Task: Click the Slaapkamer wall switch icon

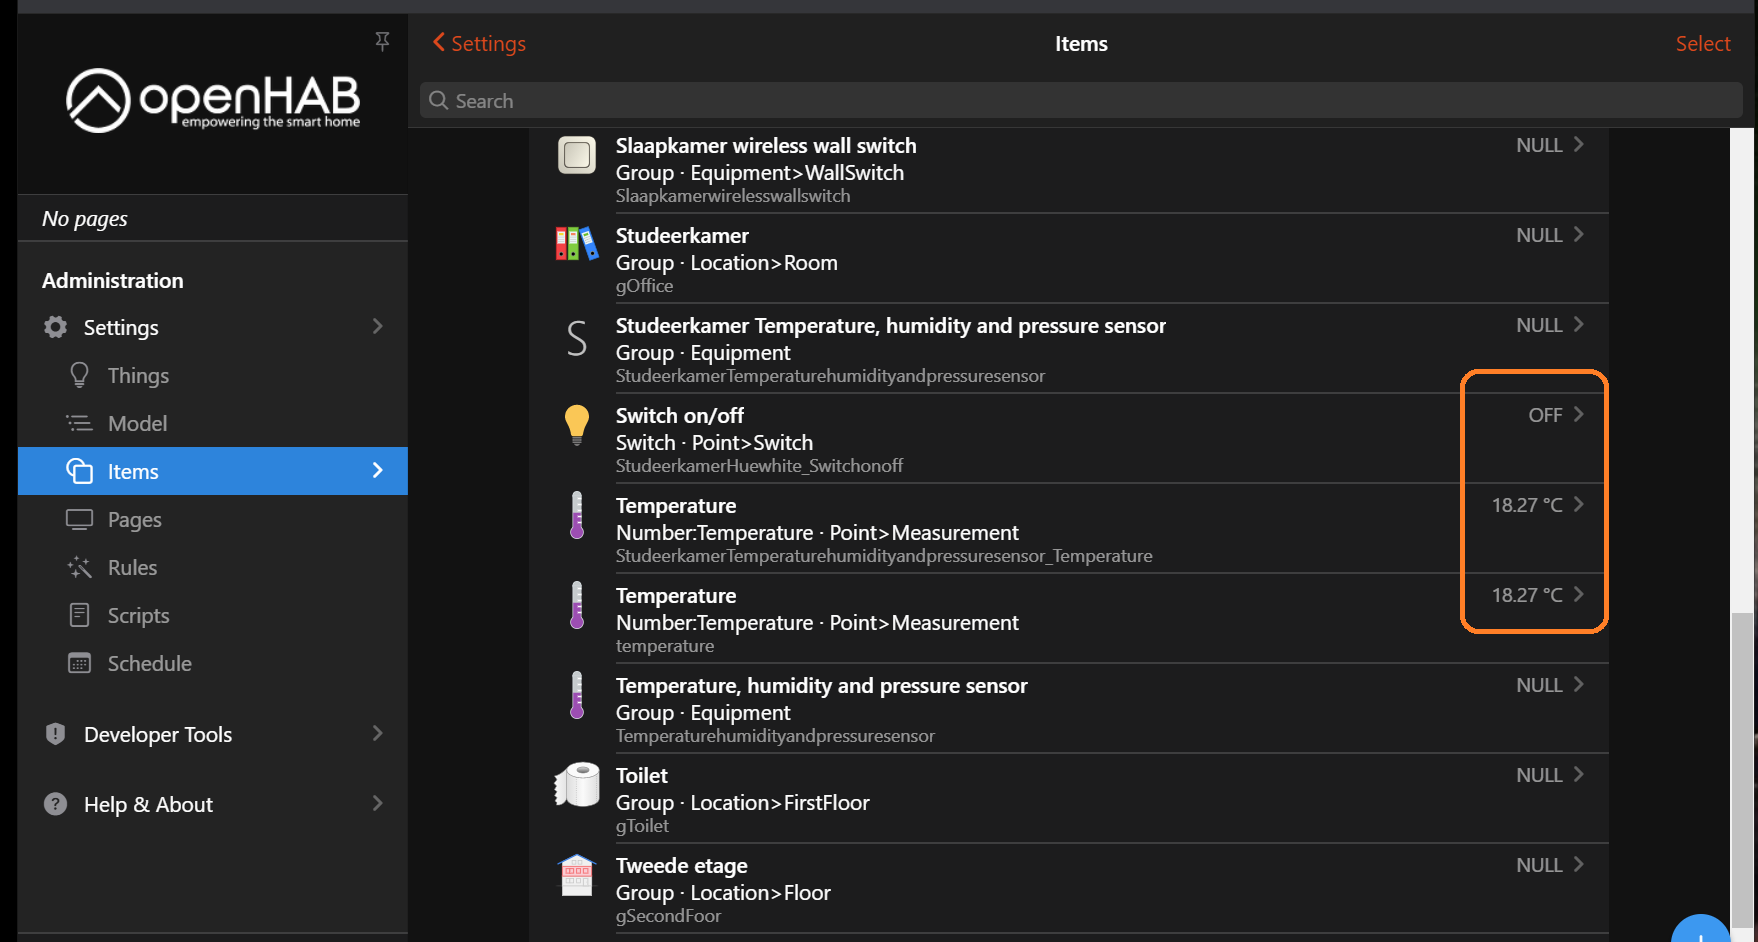Action: (x=577, y=155)
